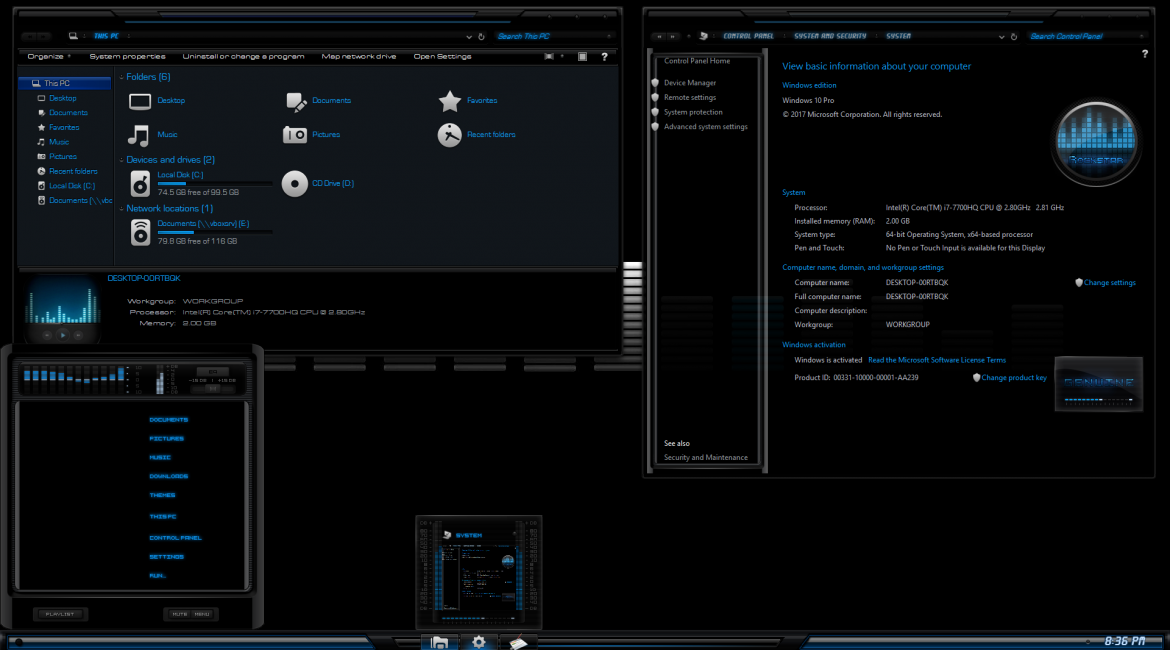Image resolution: width=1170 pixels, height=650 pixels.
Task: Click the help question mark in This PC window
Action: 604,57
